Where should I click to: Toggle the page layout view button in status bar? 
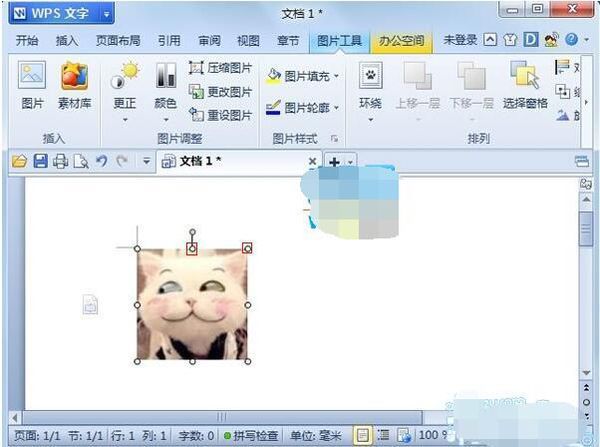[363, 435]
